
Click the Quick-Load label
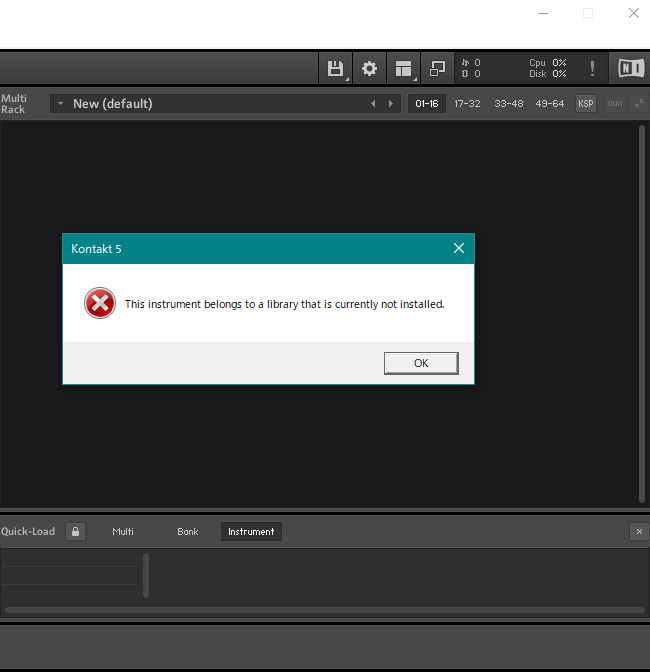(x=28, y=532)
